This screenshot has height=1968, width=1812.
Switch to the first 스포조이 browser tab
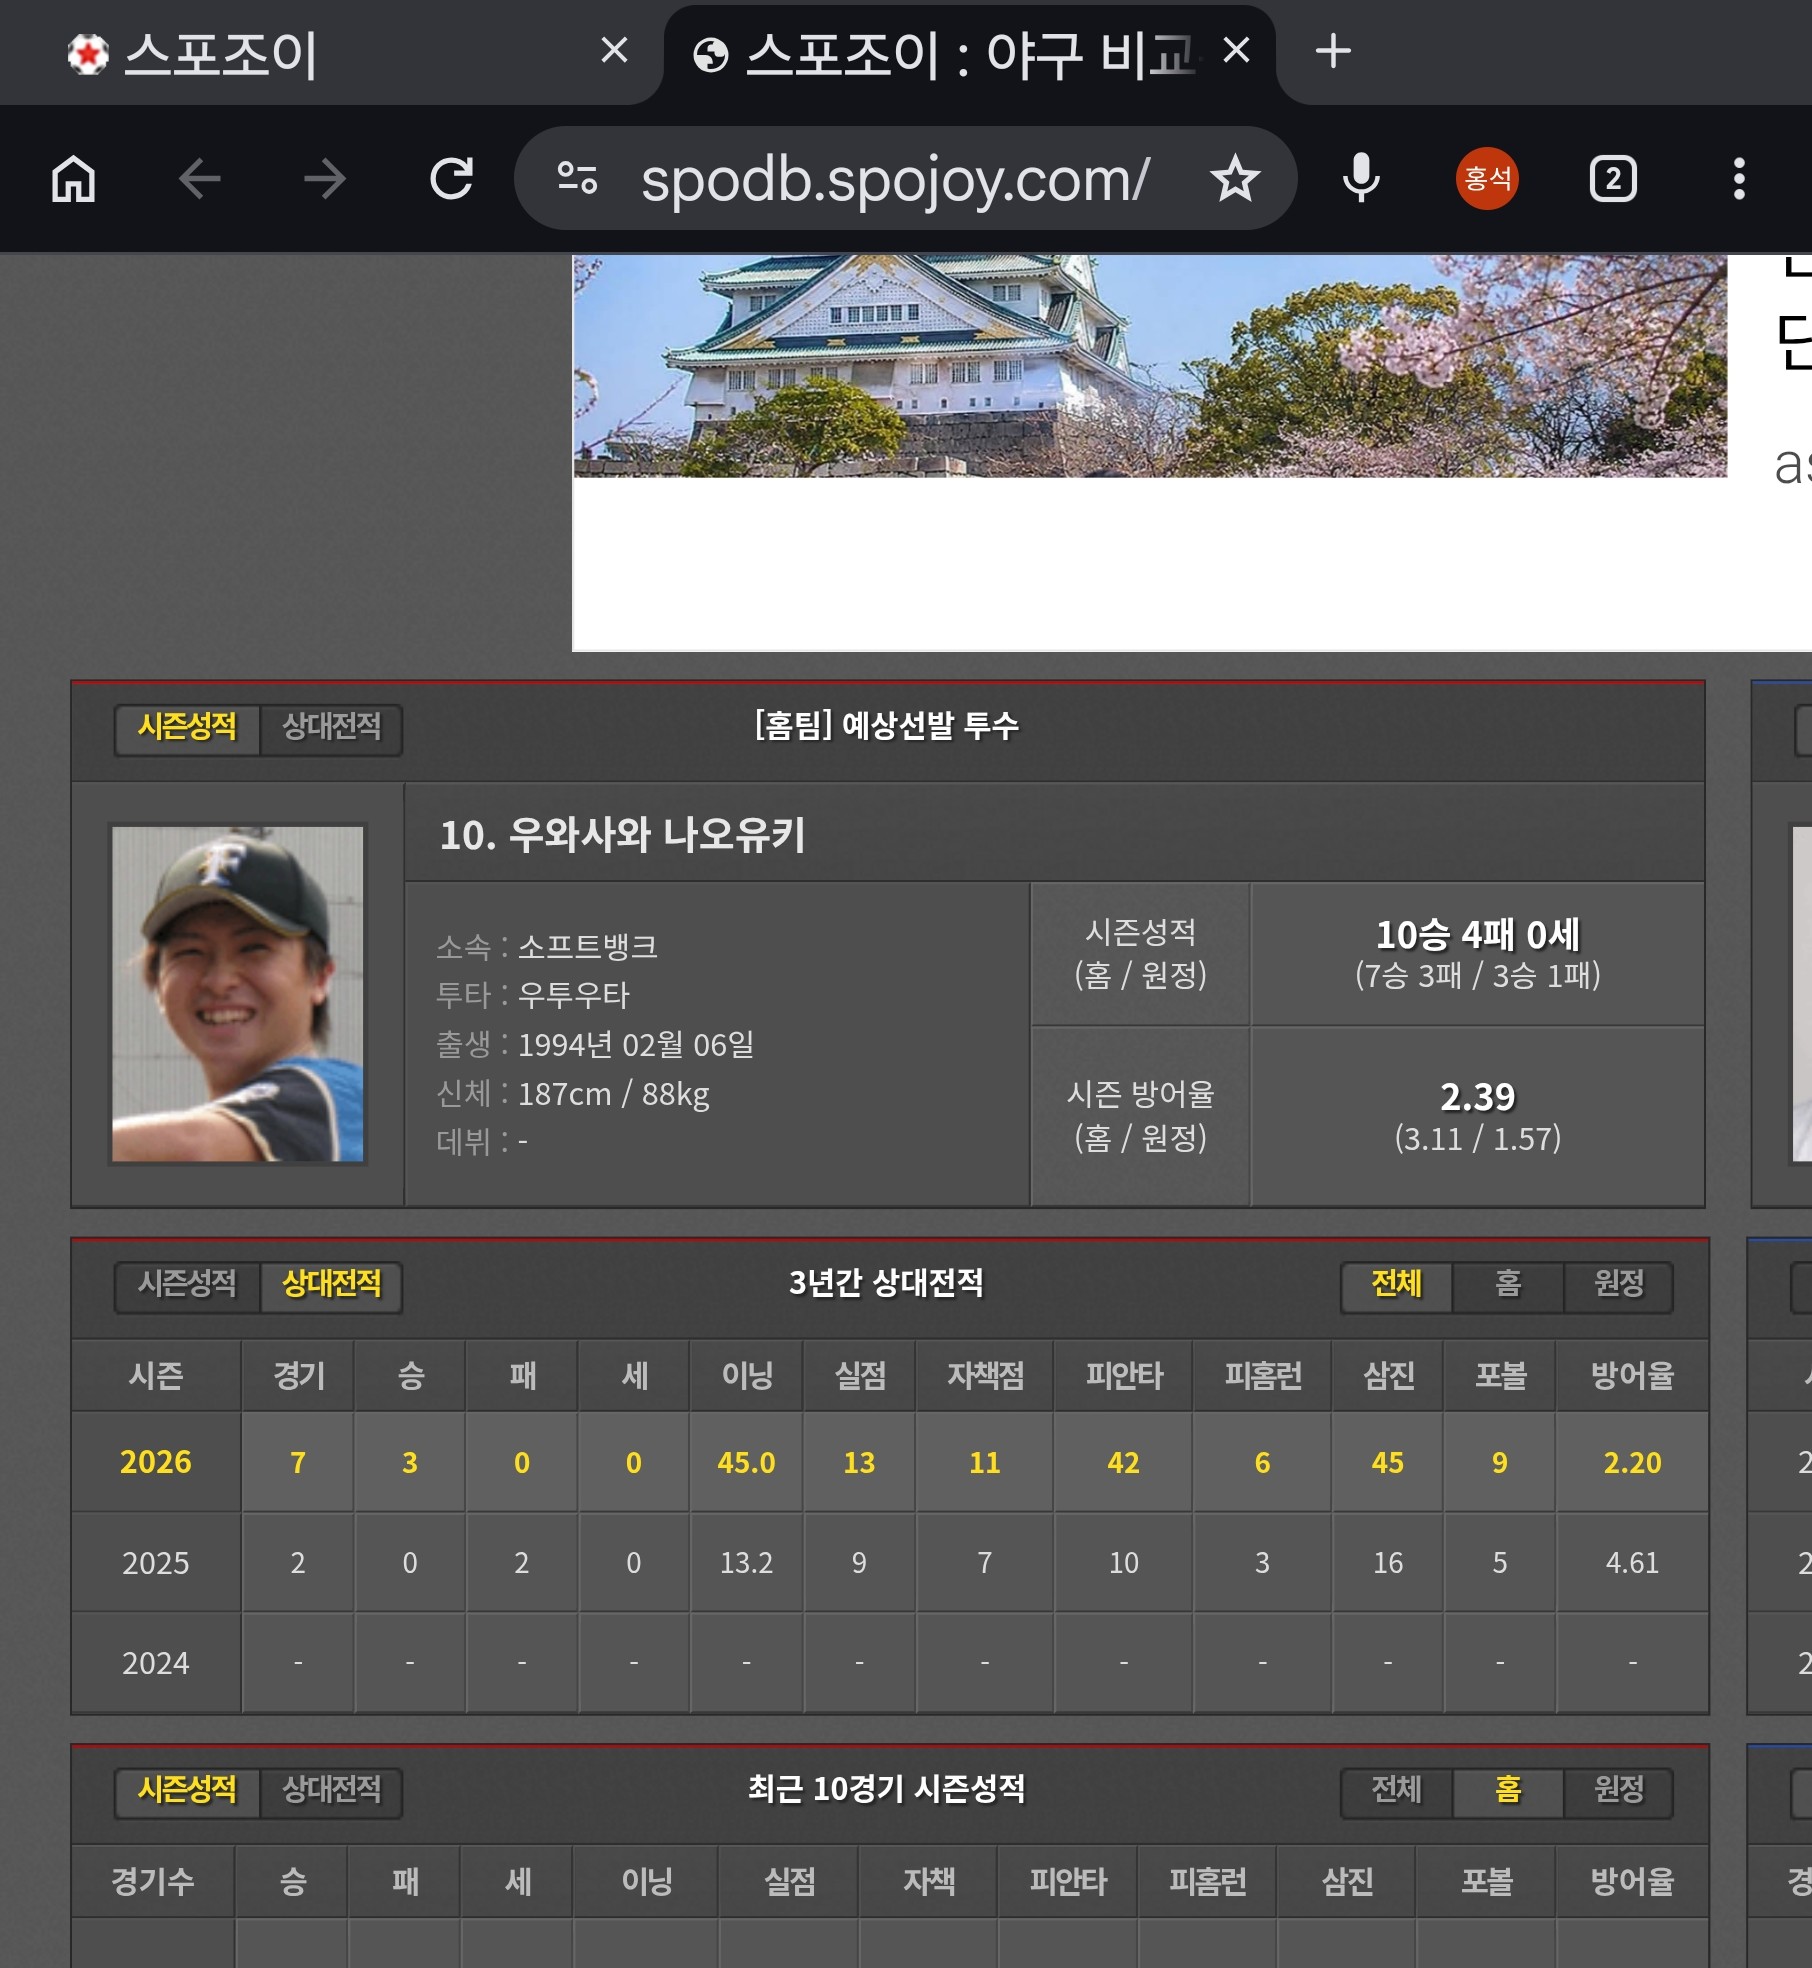coord(330,53)
